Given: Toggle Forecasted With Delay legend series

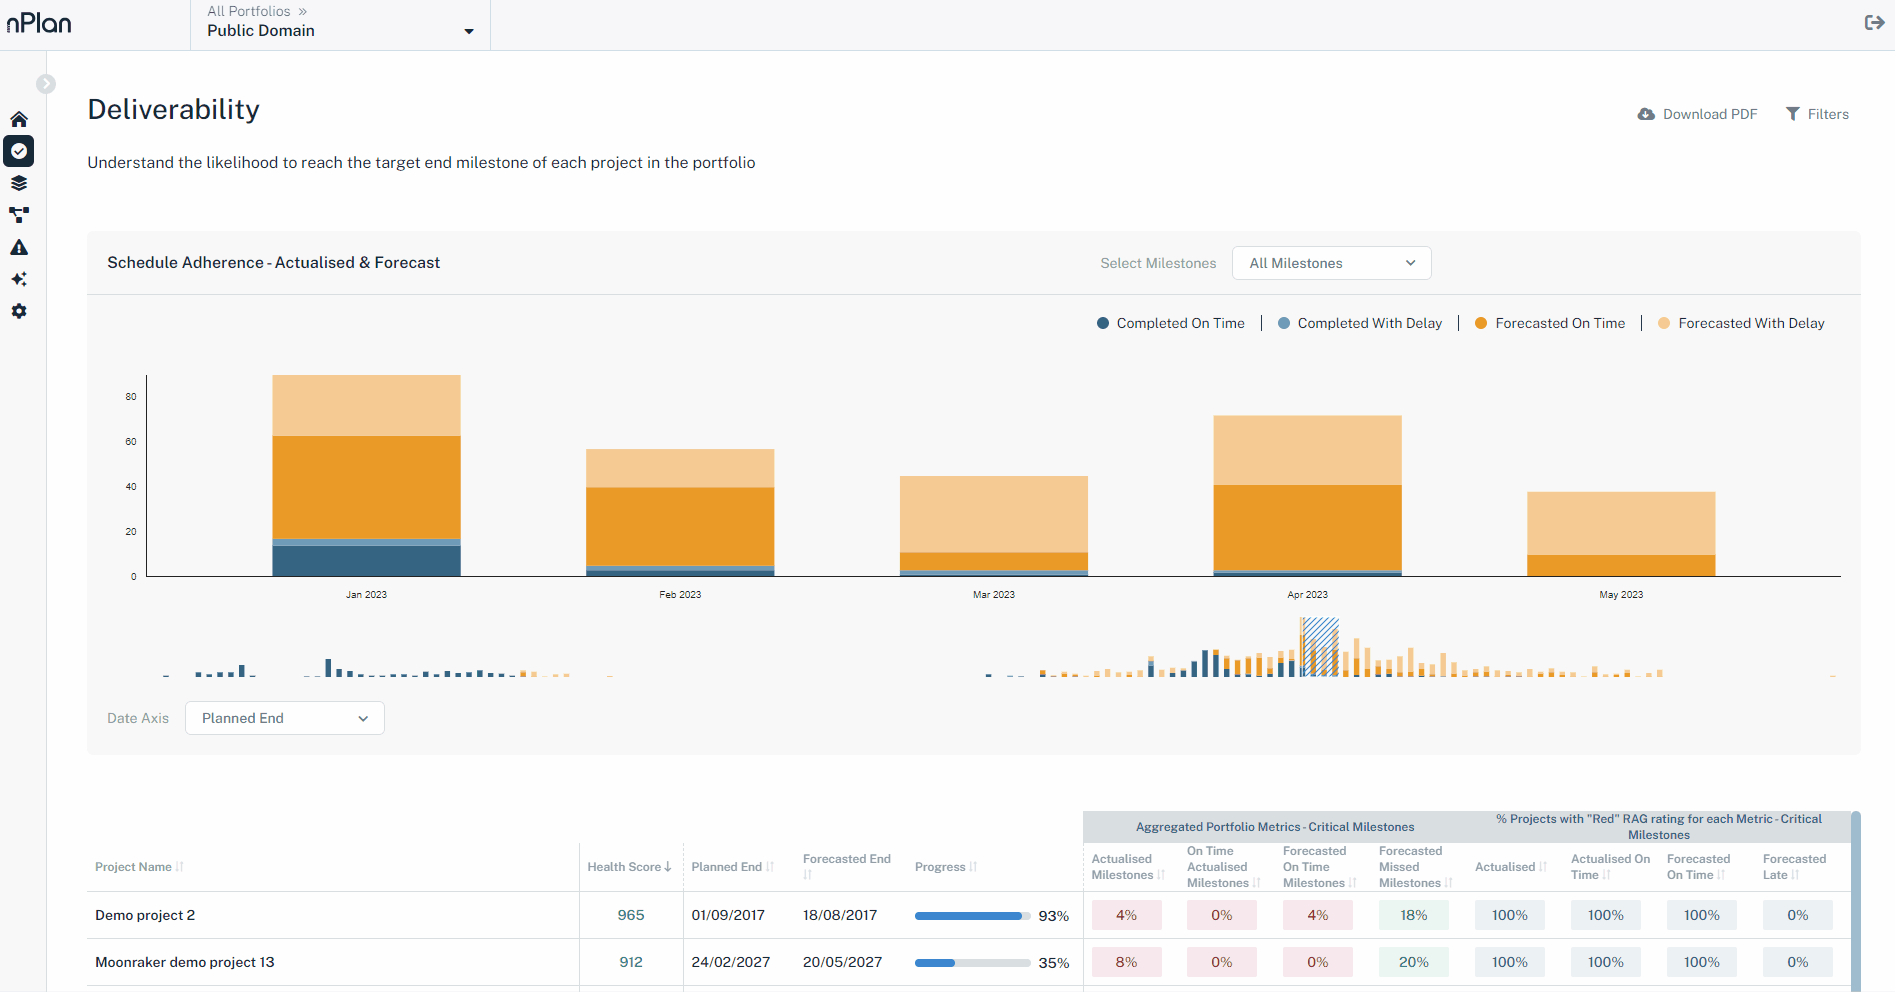Looking at the screenshot, I should coord(1741,323).
